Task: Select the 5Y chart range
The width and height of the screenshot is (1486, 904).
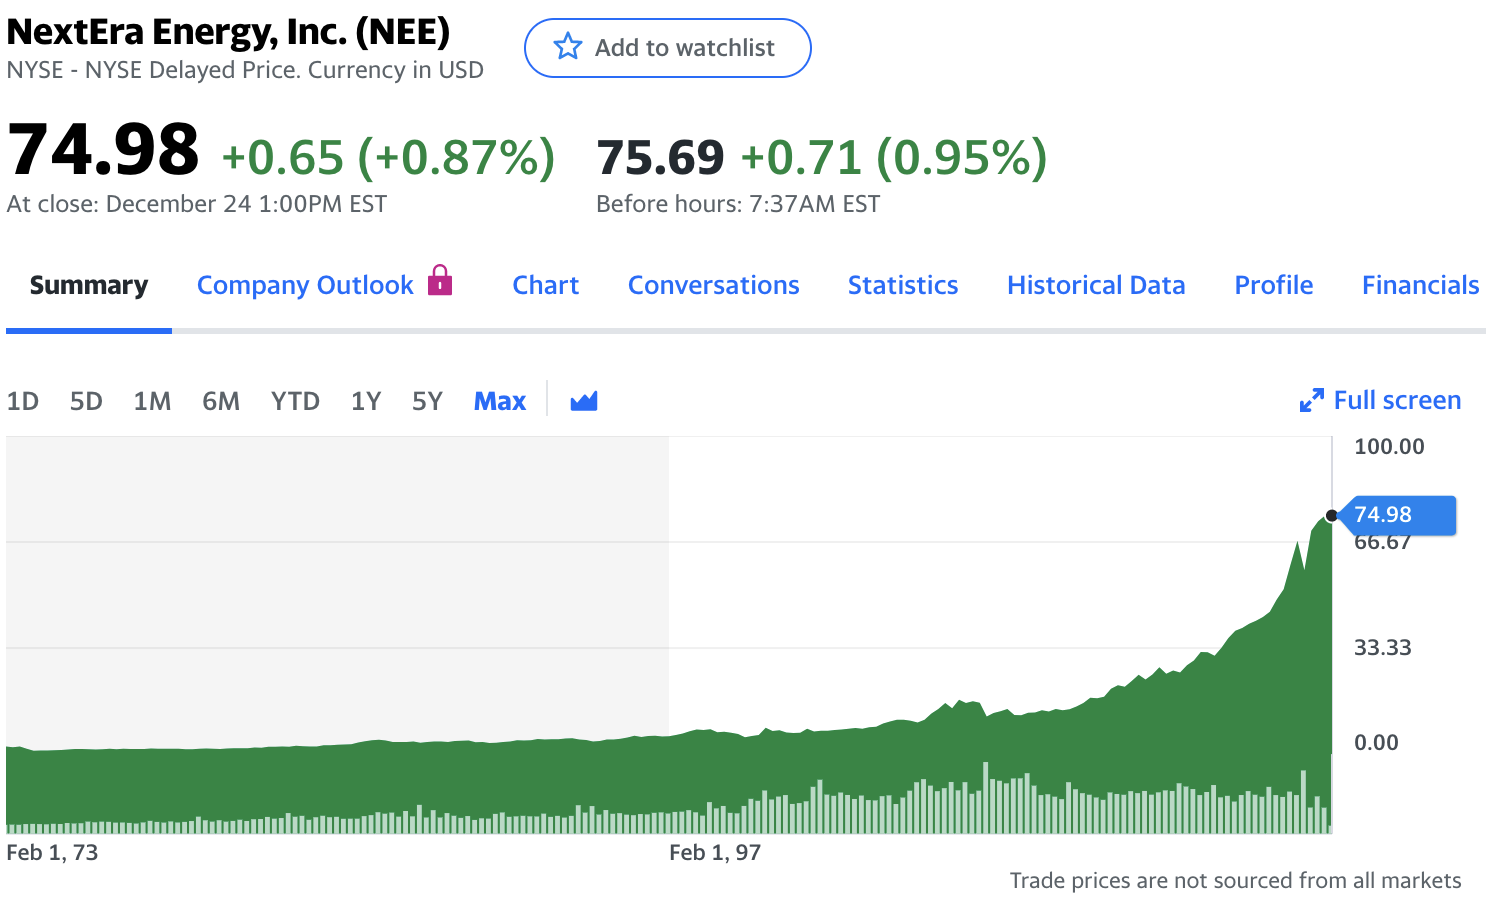Action: point(427,402)
